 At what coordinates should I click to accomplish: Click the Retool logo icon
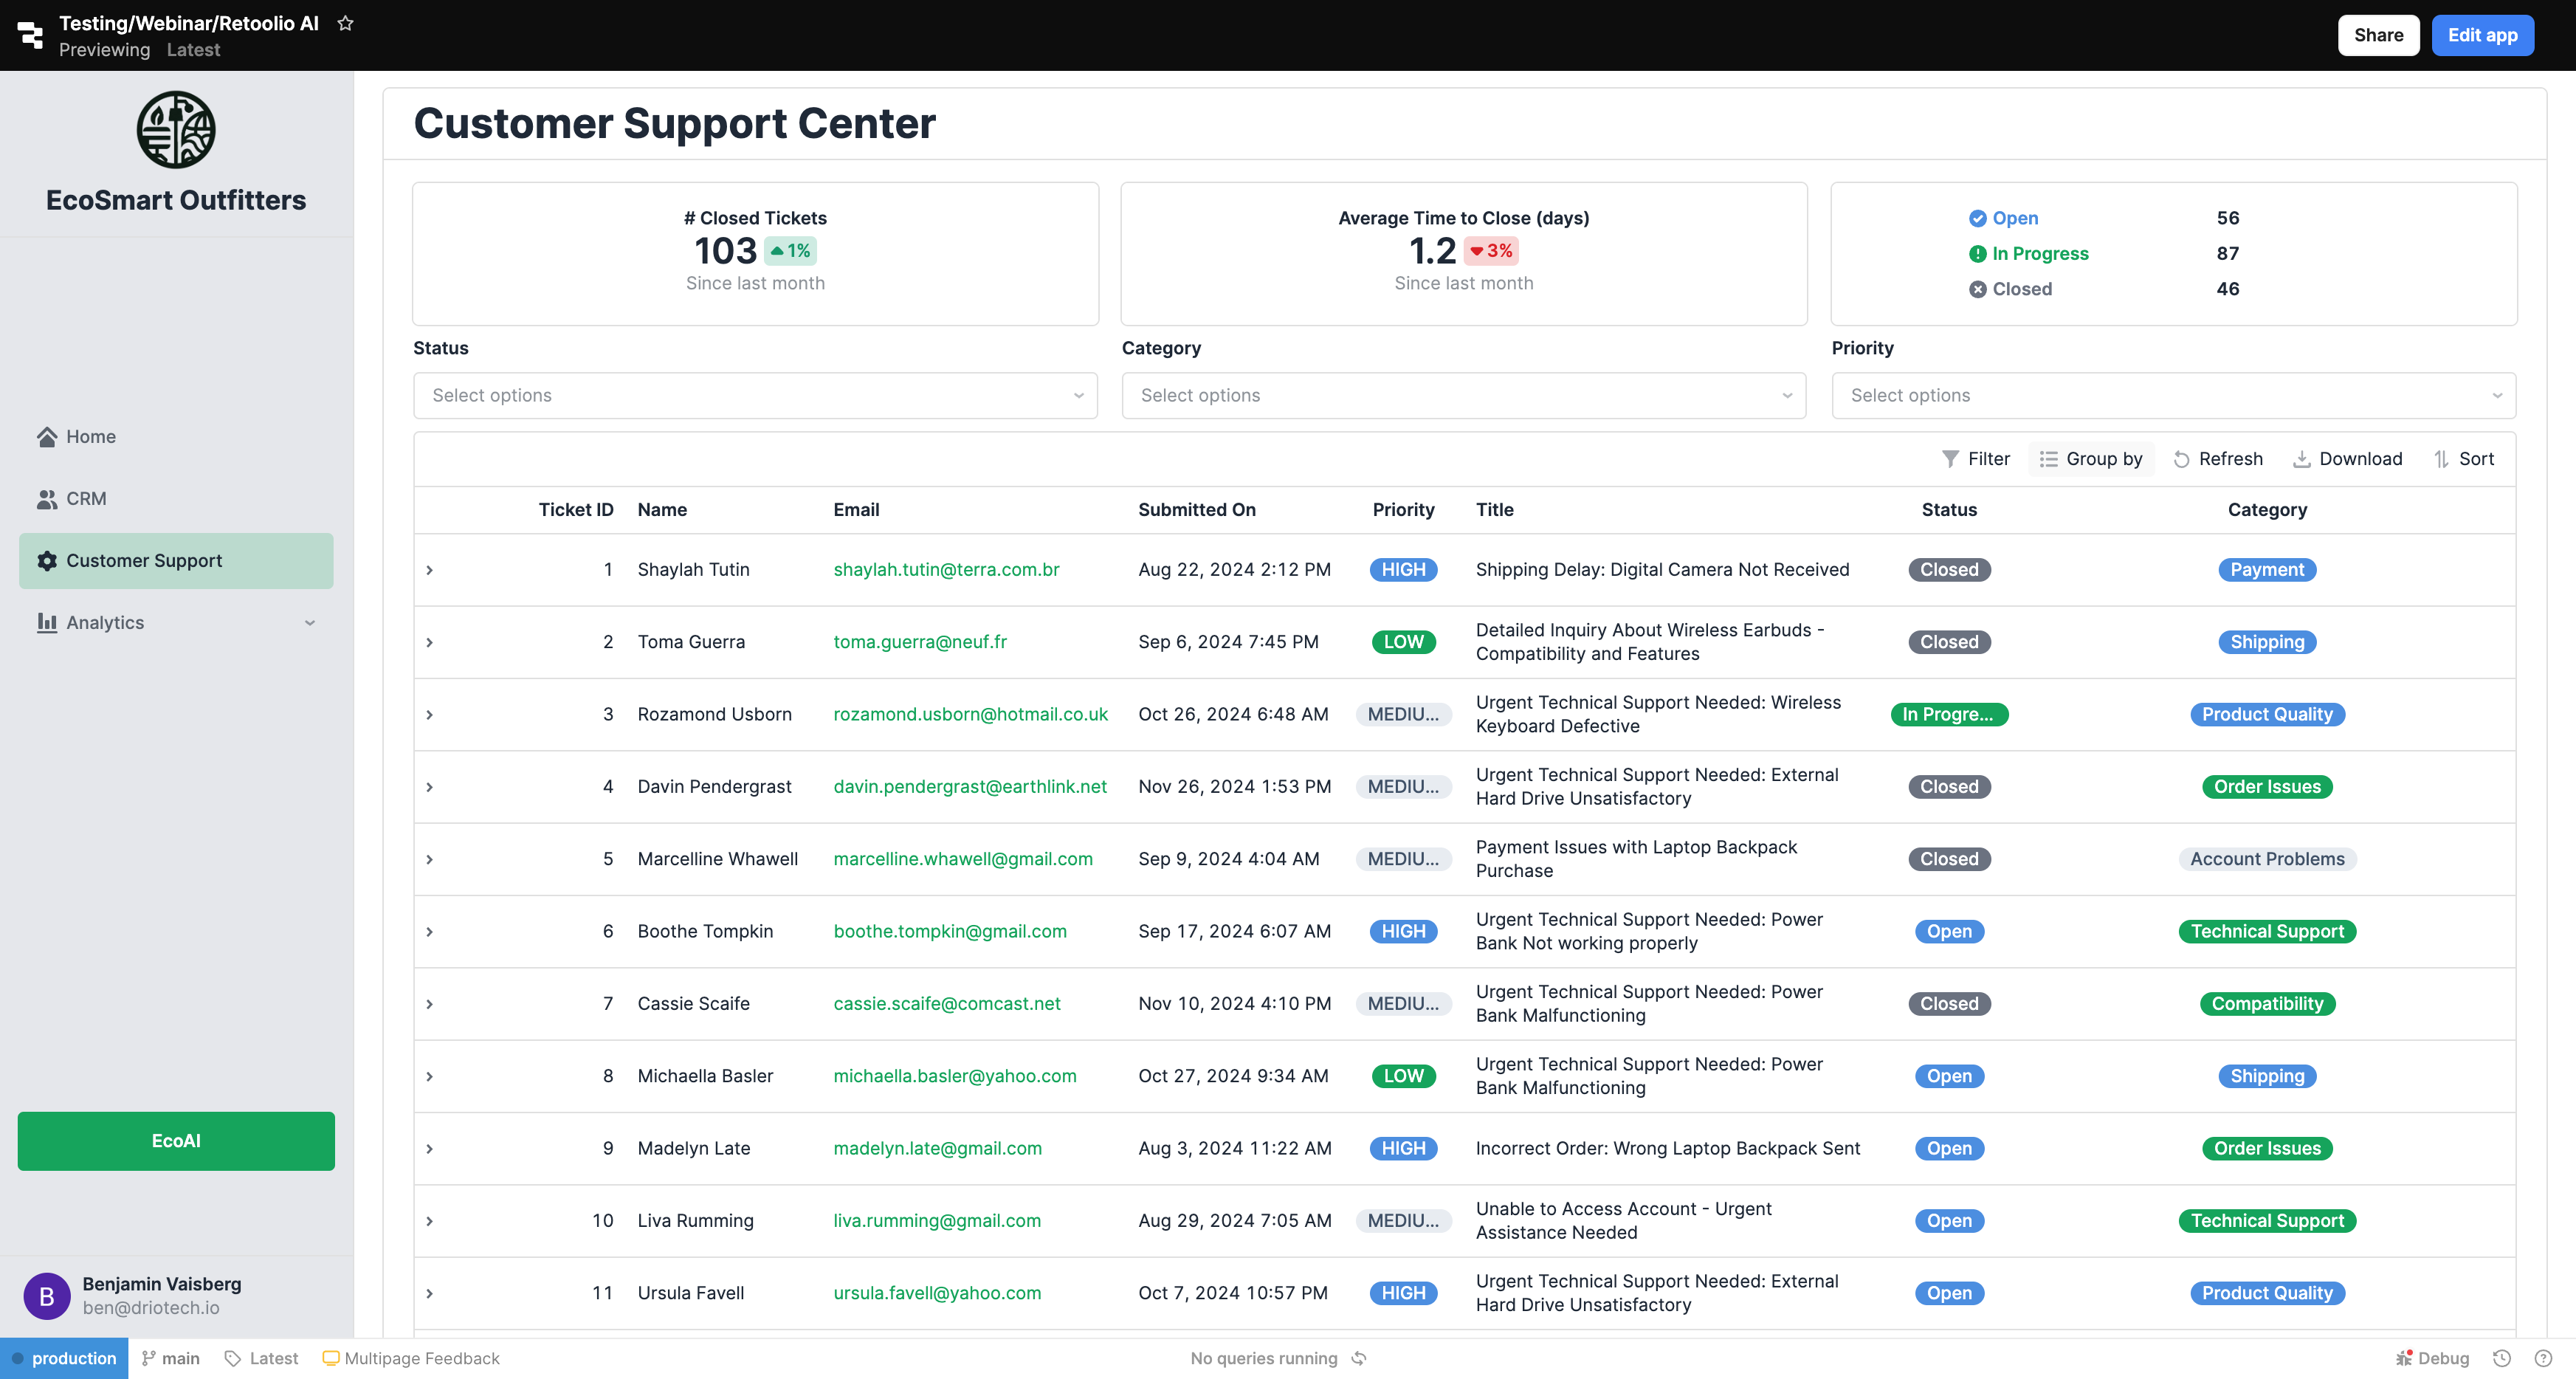tap(31, 35)
